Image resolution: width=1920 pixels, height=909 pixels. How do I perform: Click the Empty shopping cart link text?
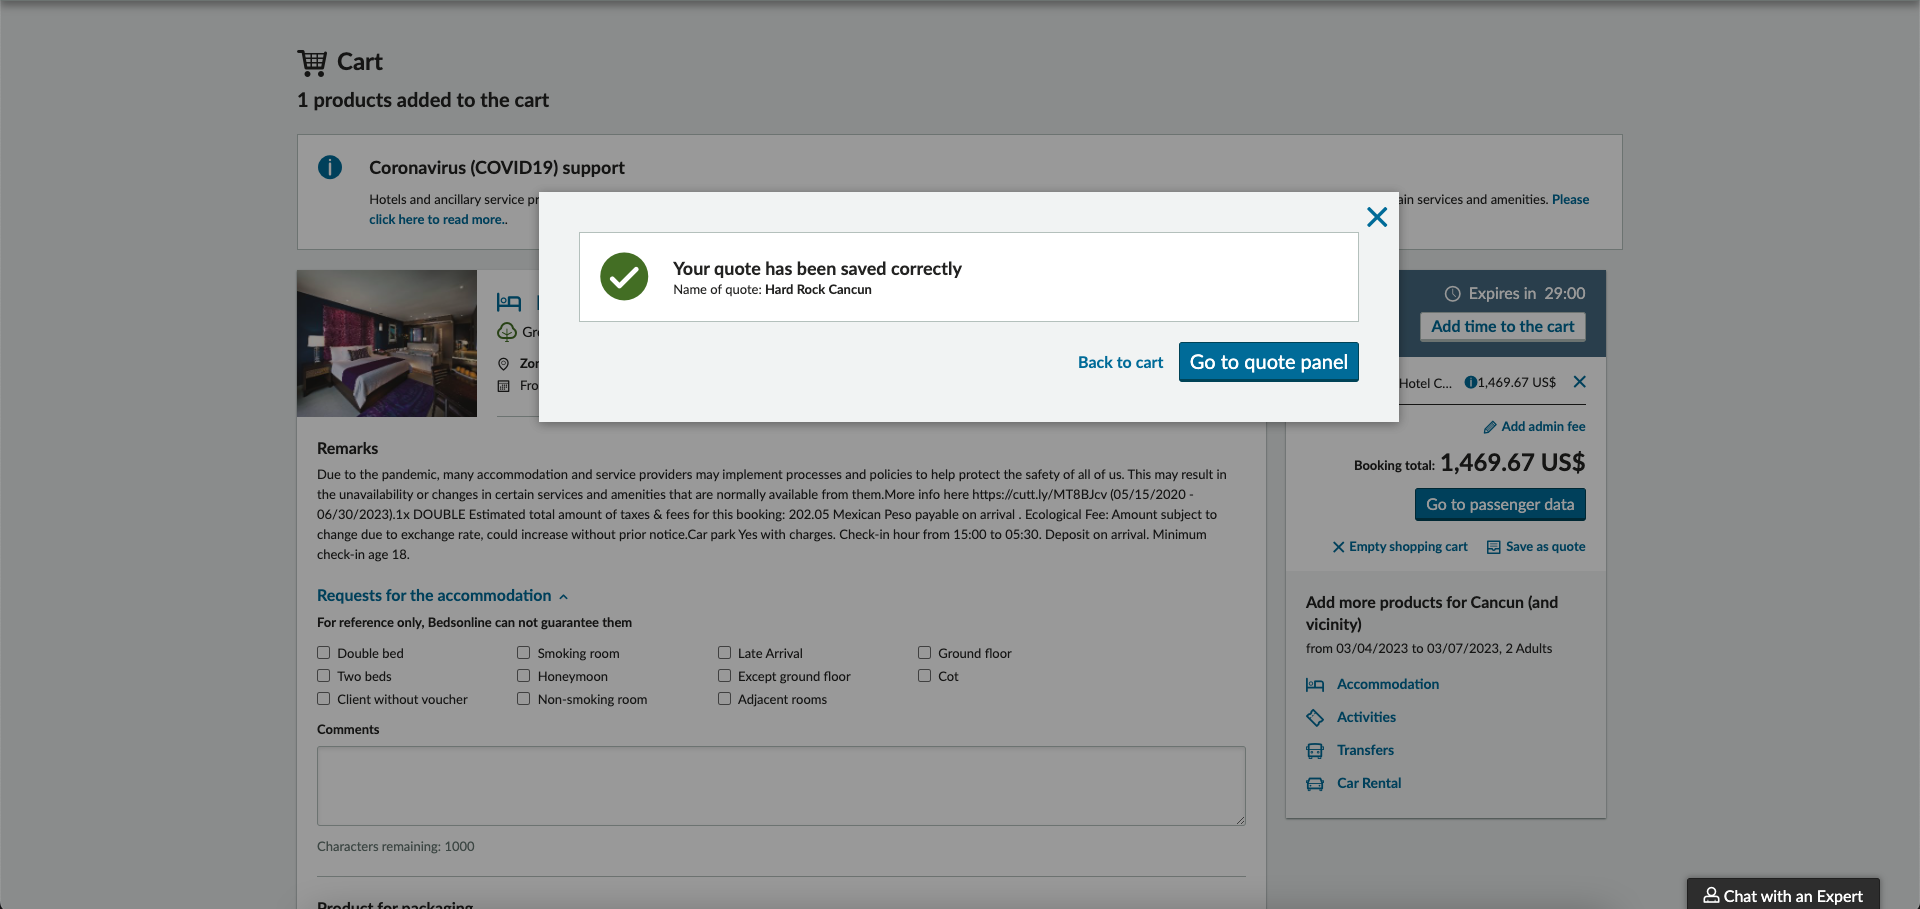[x=1408, y=547]
